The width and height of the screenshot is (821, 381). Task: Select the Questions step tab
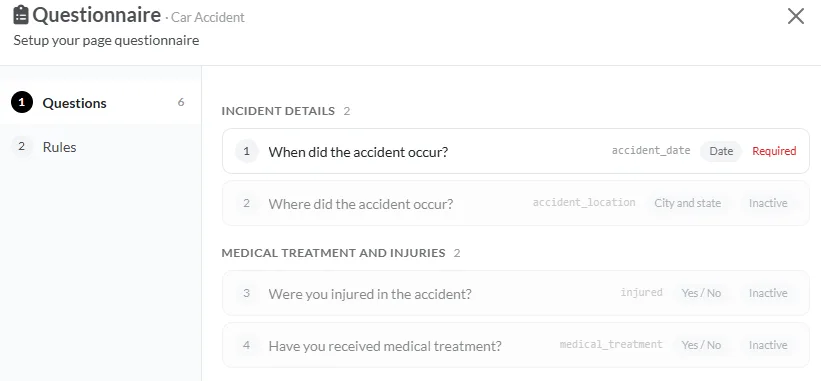click(100, 103)
